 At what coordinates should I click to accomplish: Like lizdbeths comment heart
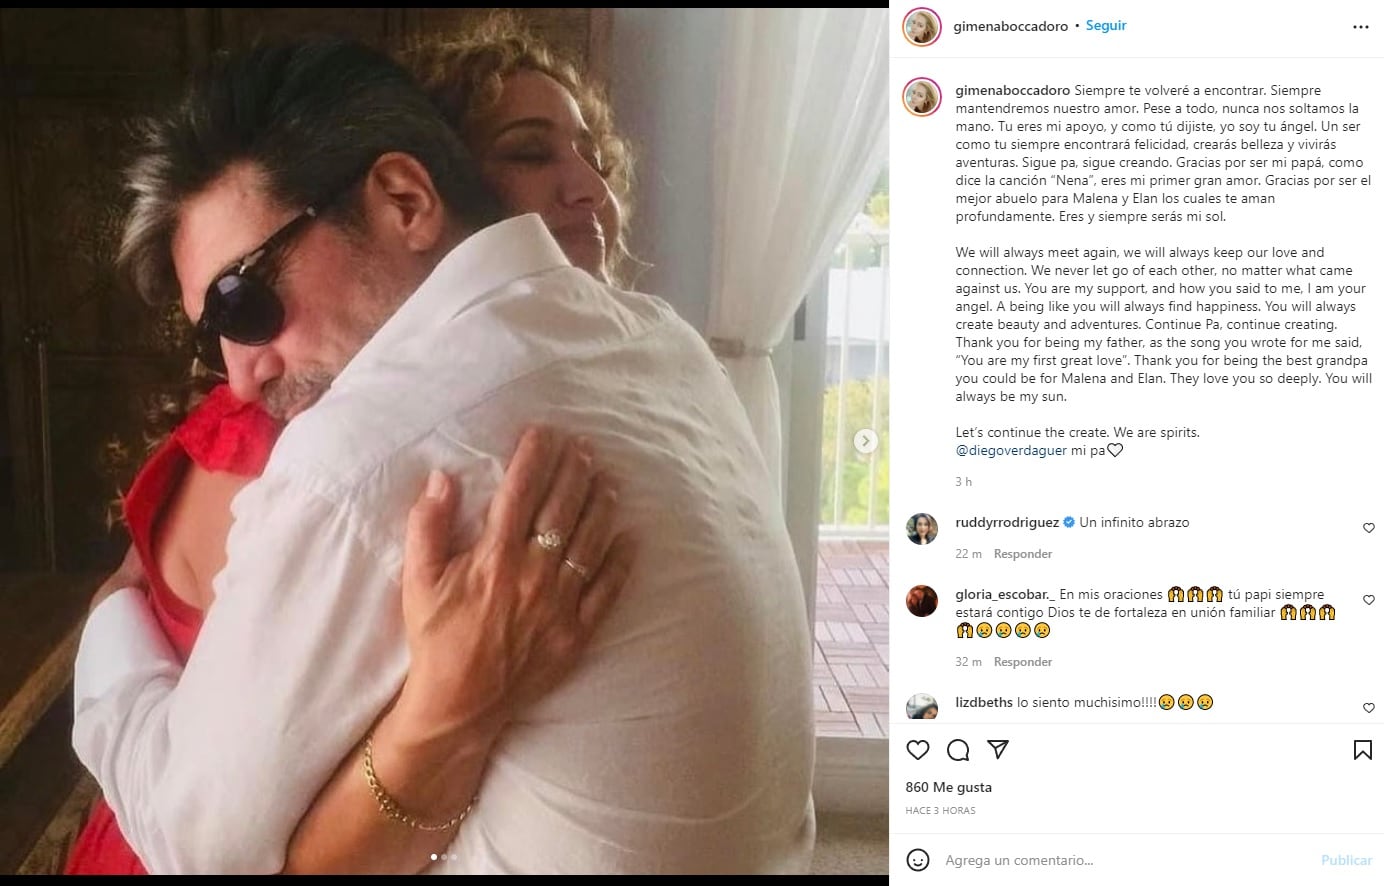[1369, 708]
